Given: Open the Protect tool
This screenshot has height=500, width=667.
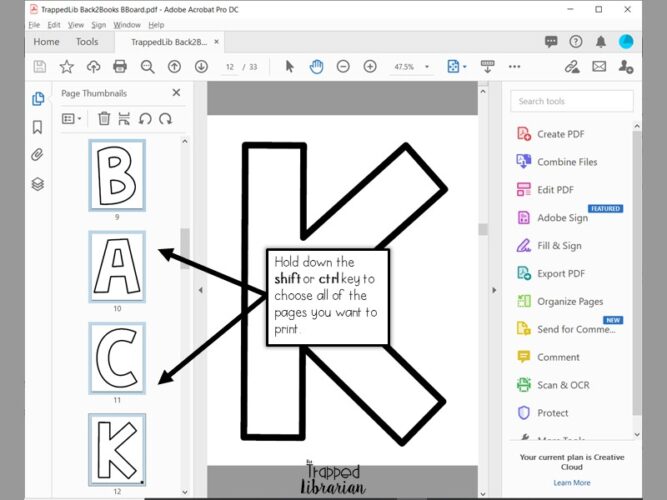Looking at the screenshot, I should pyautogui.click(x=542, y=413).
